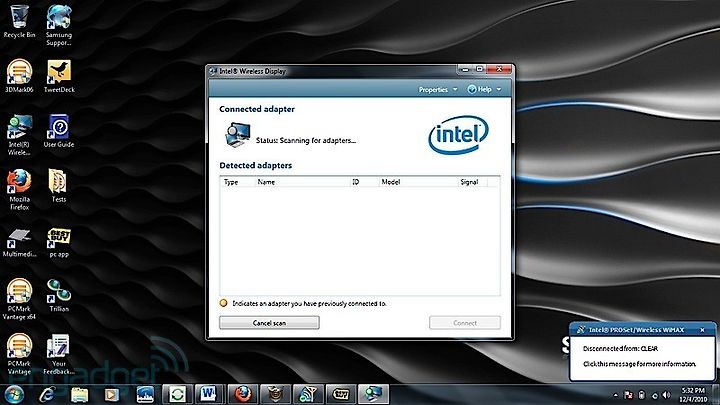Select the TweetDeck desktop icon
Image resolution: width=720 pixels, height=405 pixels.
click(59, 76)
